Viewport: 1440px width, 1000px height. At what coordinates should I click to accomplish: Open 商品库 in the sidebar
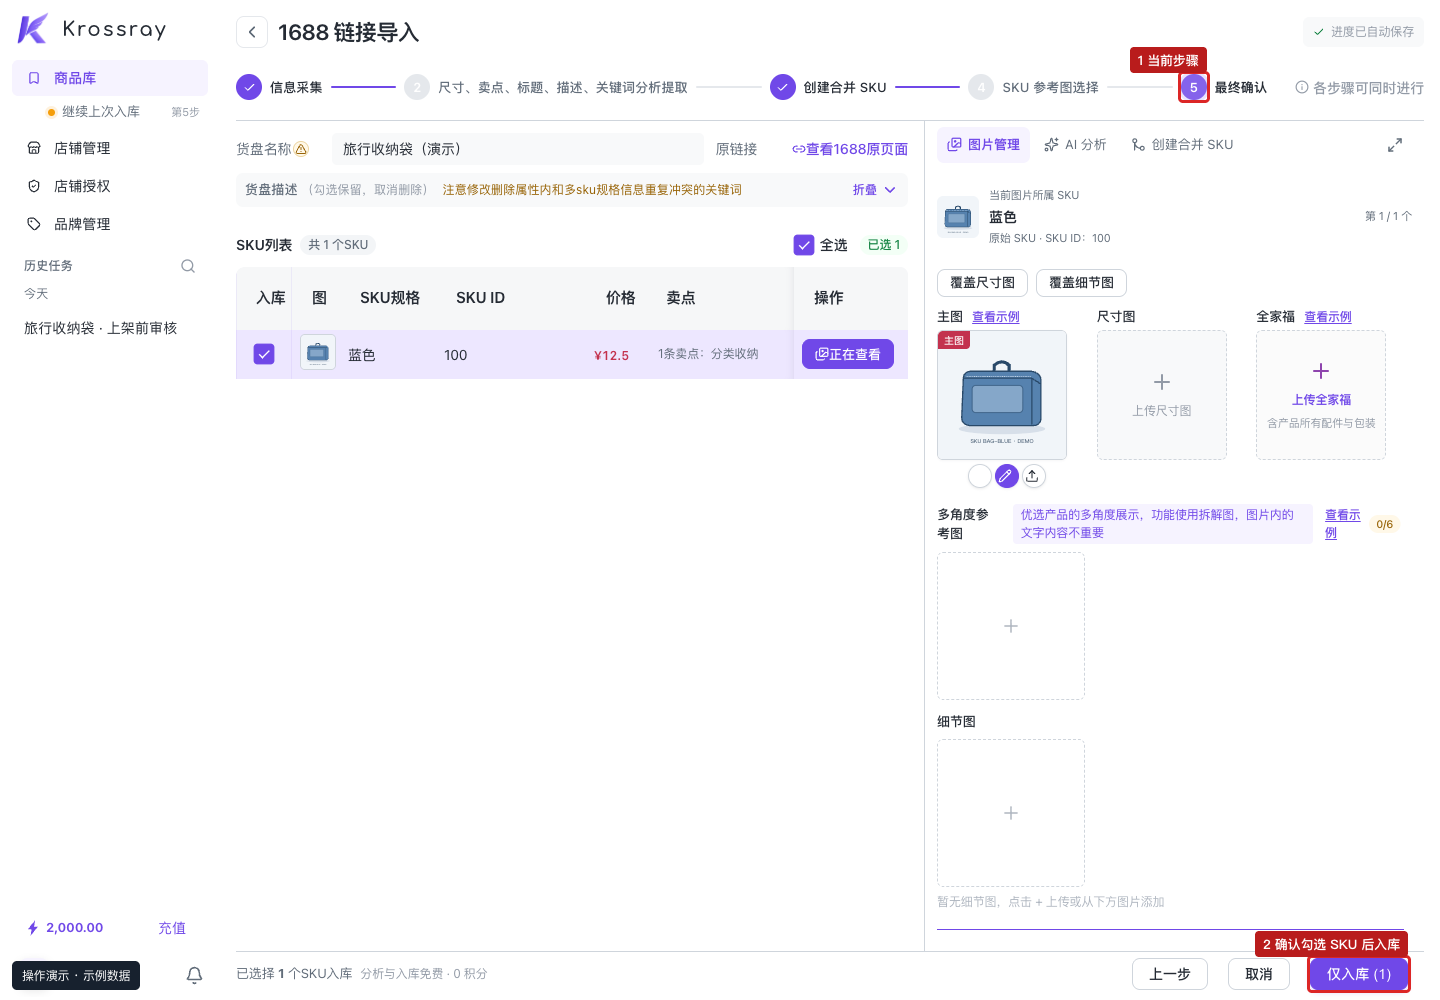pos(110,78)
